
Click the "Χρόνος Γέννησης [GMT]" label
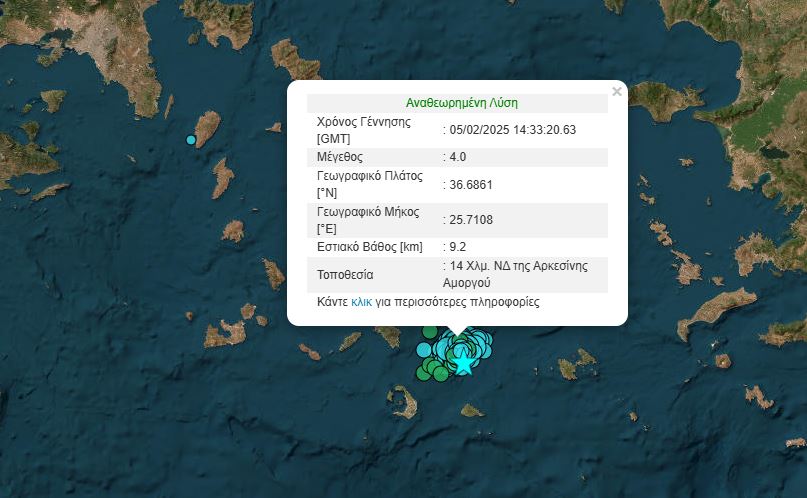click(364, 129)
